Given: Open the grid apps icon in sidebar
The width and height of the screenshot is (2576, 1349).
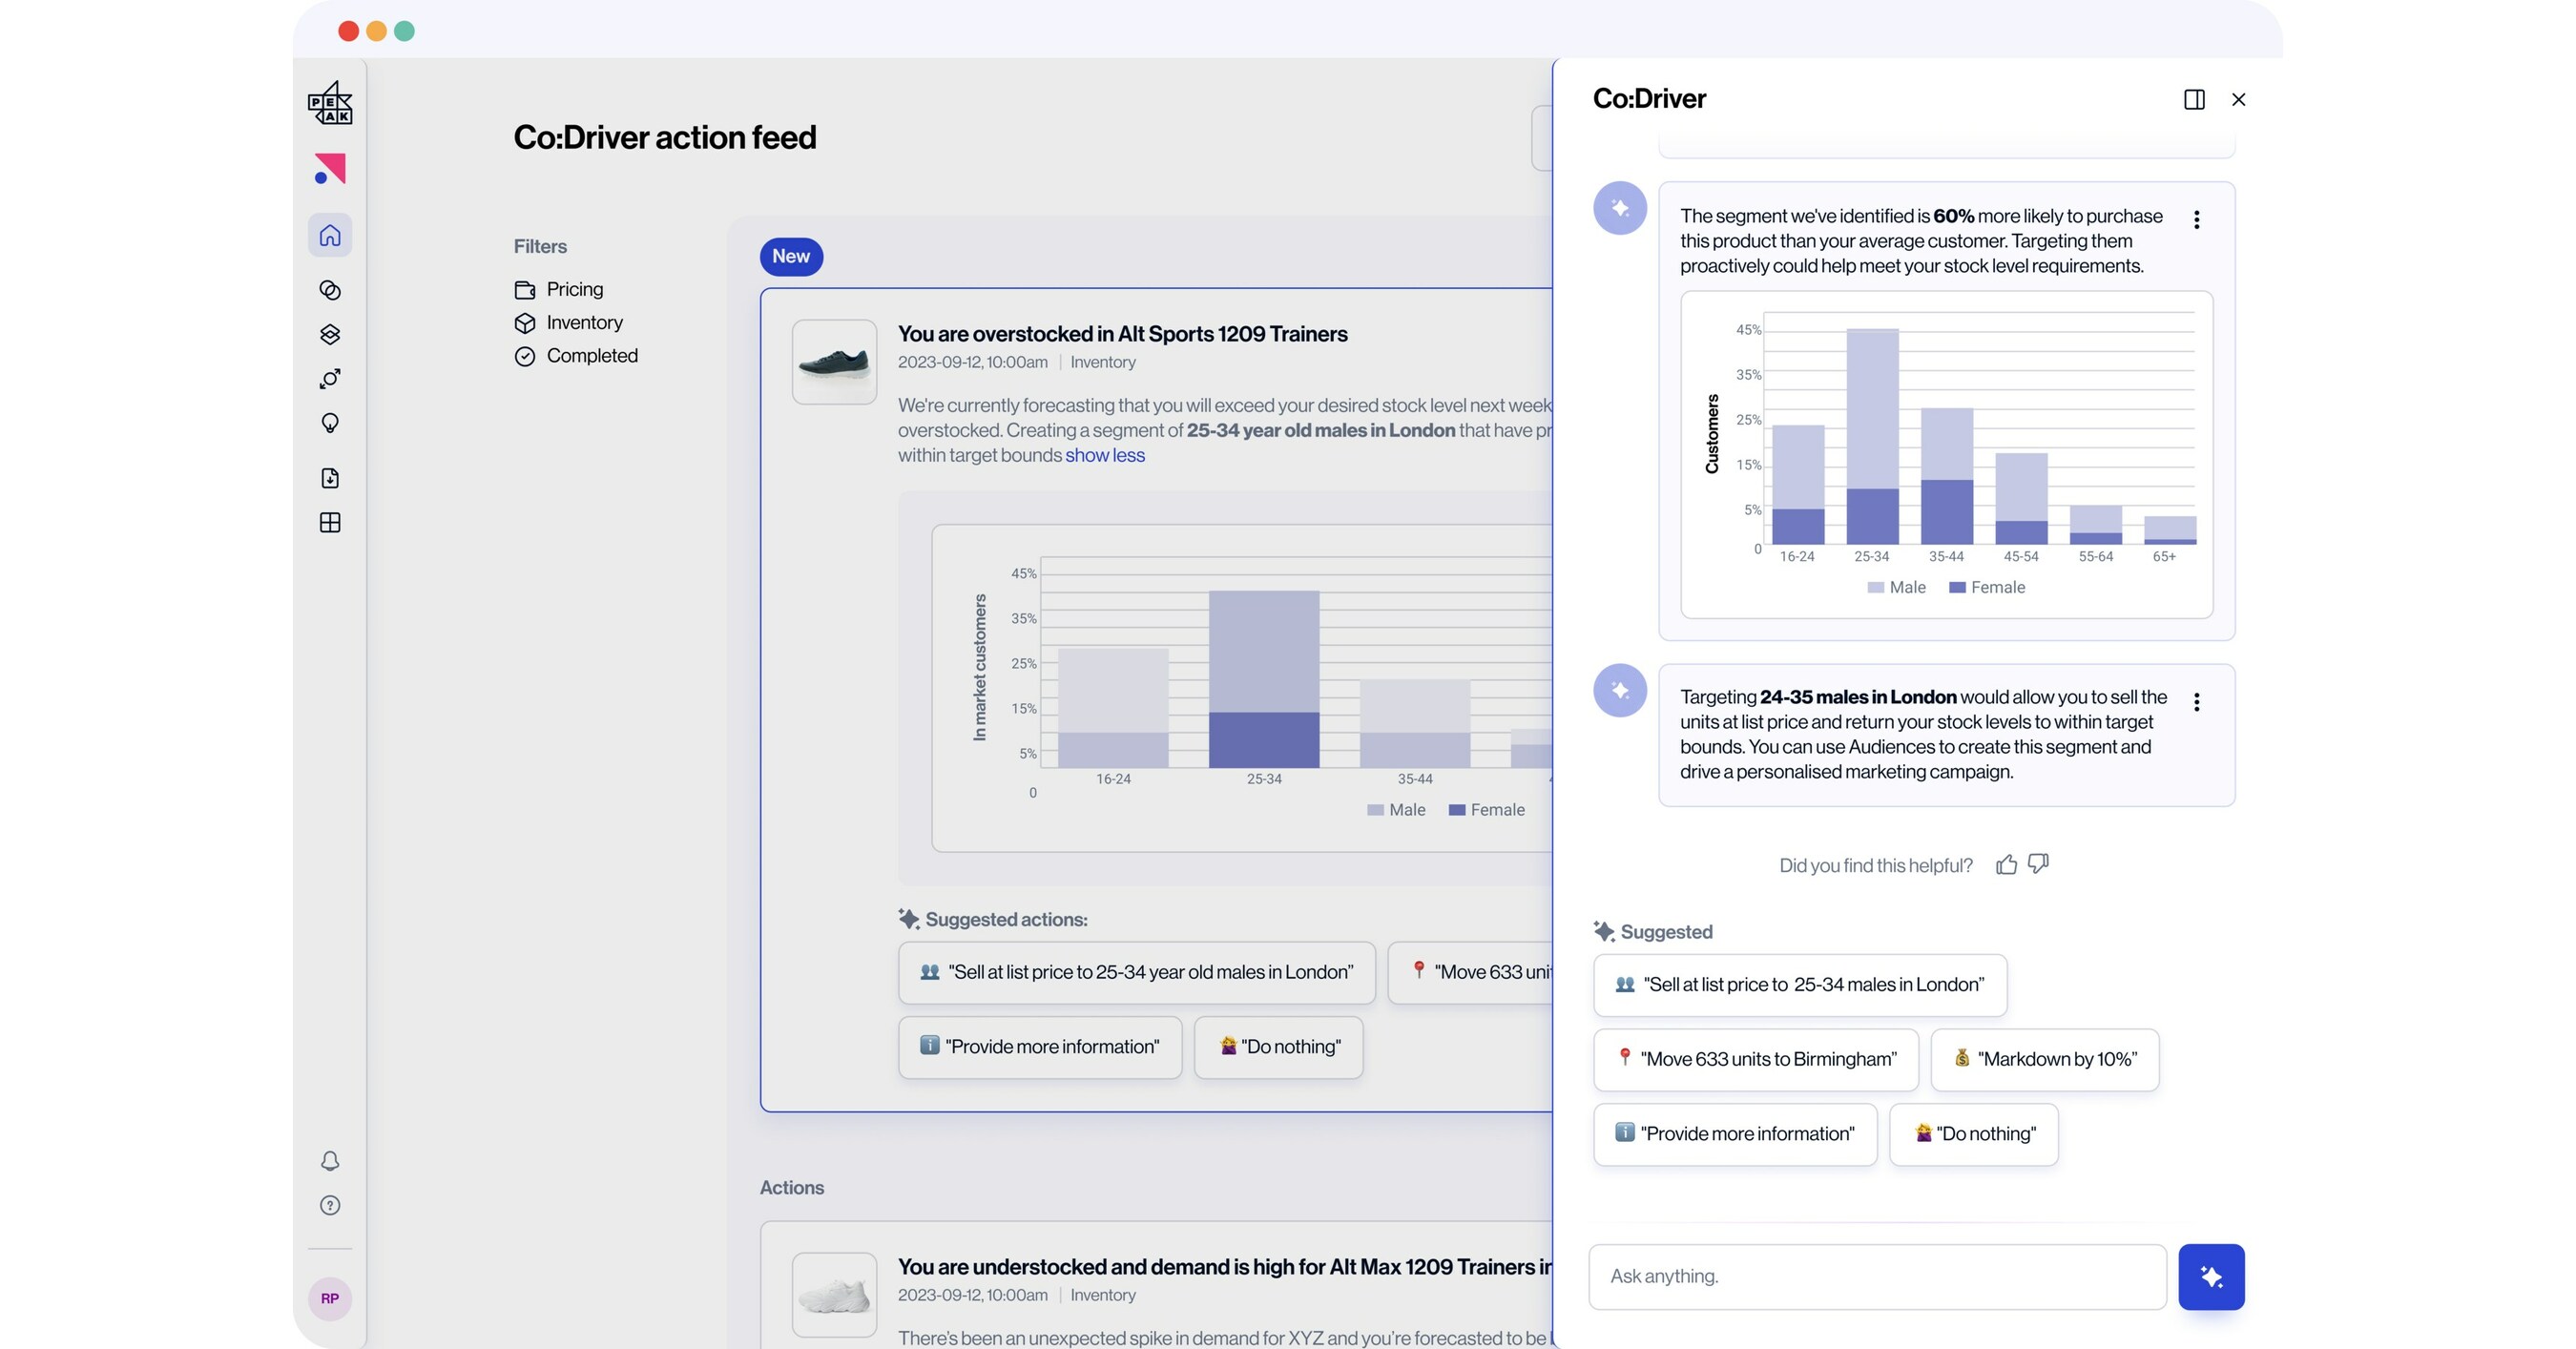Looking at the screenshot, I should click(330, 522).
